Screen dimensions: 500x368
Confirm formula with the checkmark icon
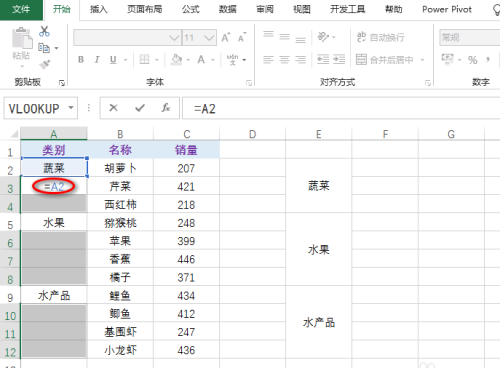pos(140,108)
